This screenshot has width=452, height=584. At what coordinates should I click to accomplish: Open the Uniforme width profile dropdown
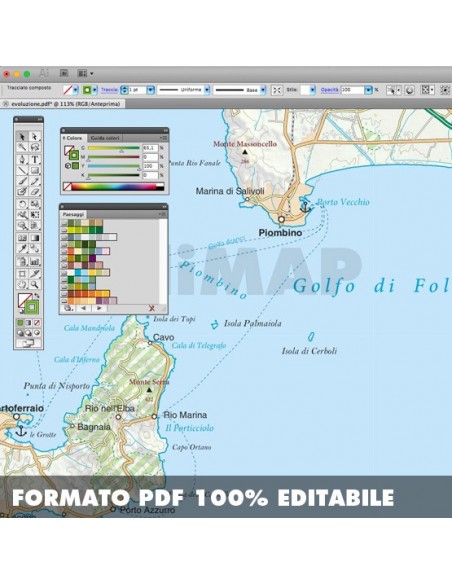(207, 90)
